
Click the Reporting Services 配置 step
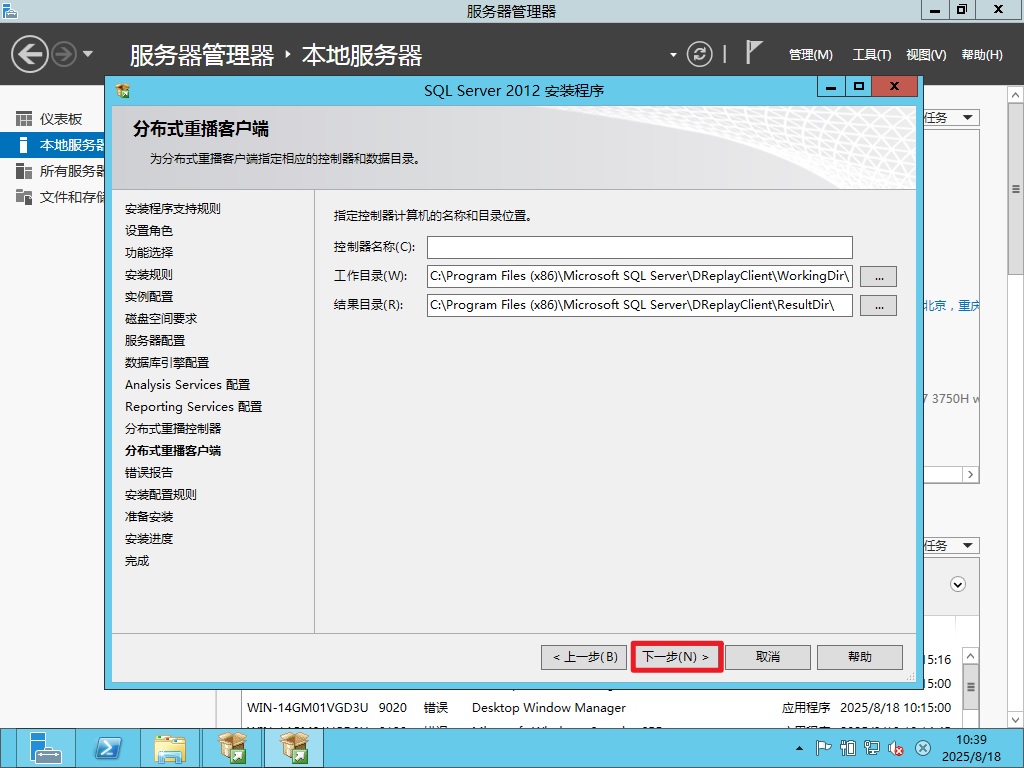tap(193, 407)
